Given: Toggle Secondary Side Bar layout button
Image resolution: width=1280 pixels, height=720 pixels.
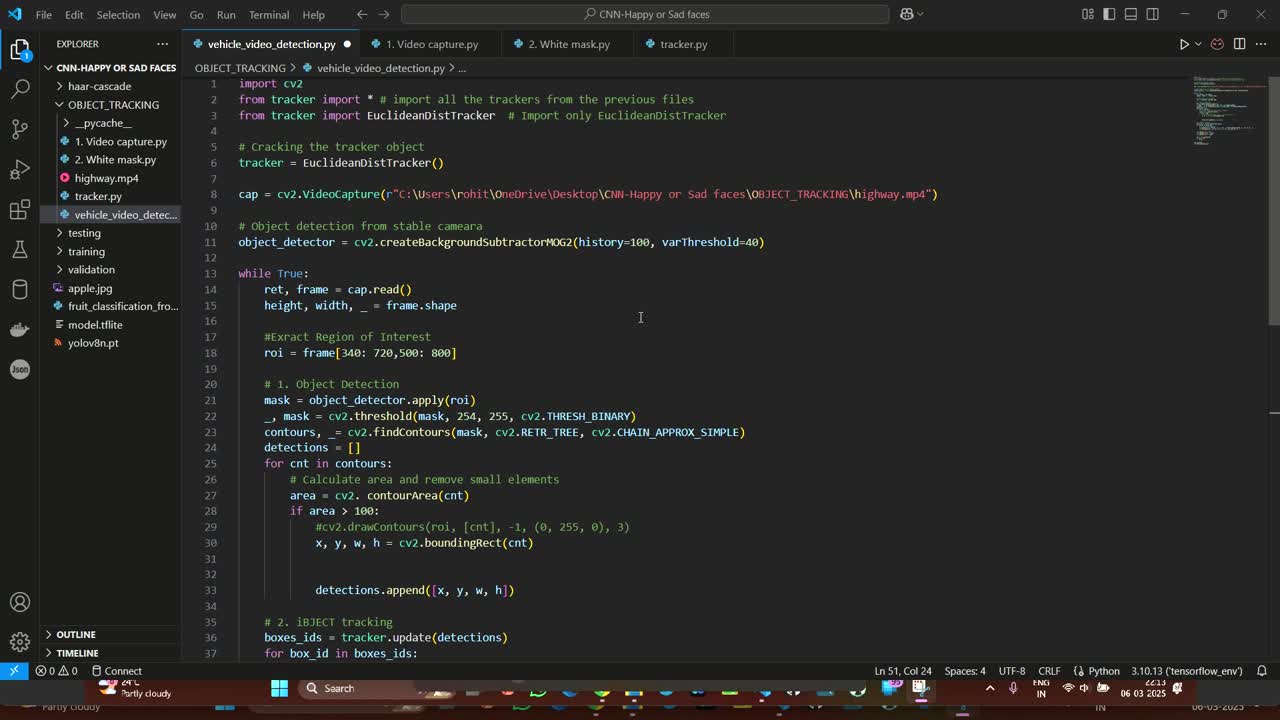Looking at the screenshot, I should [1153, 14].
